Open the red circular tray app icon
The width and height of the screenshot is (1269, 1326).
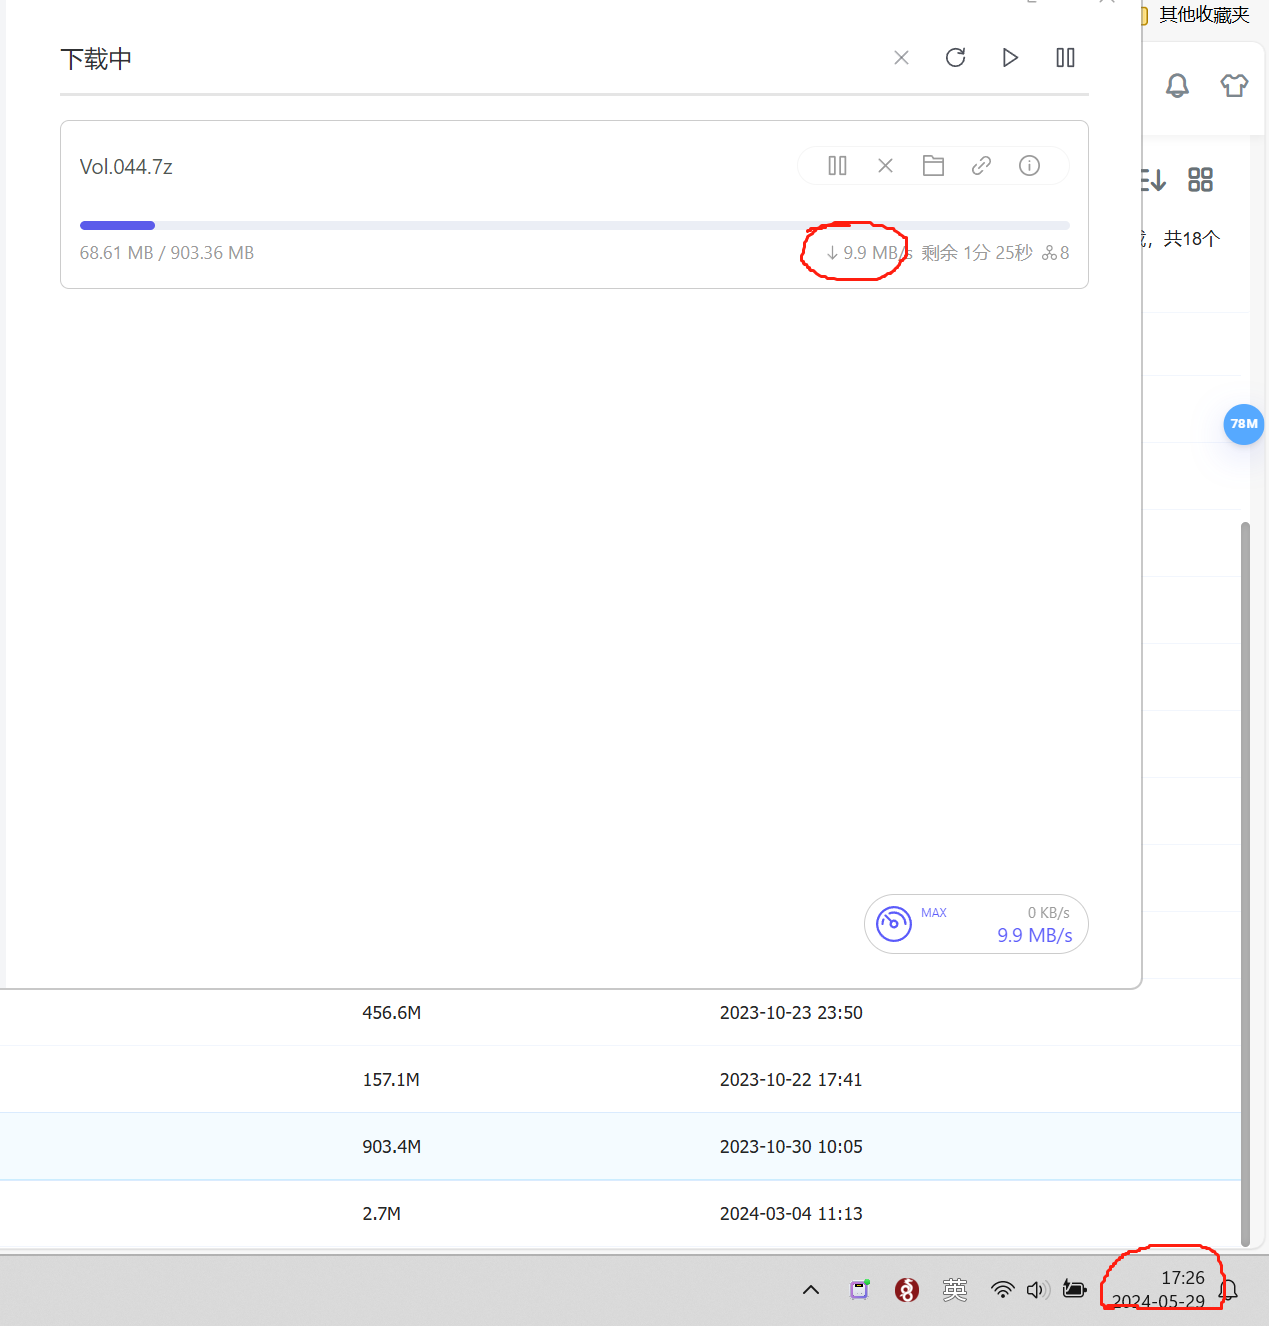coord(907,1290)
